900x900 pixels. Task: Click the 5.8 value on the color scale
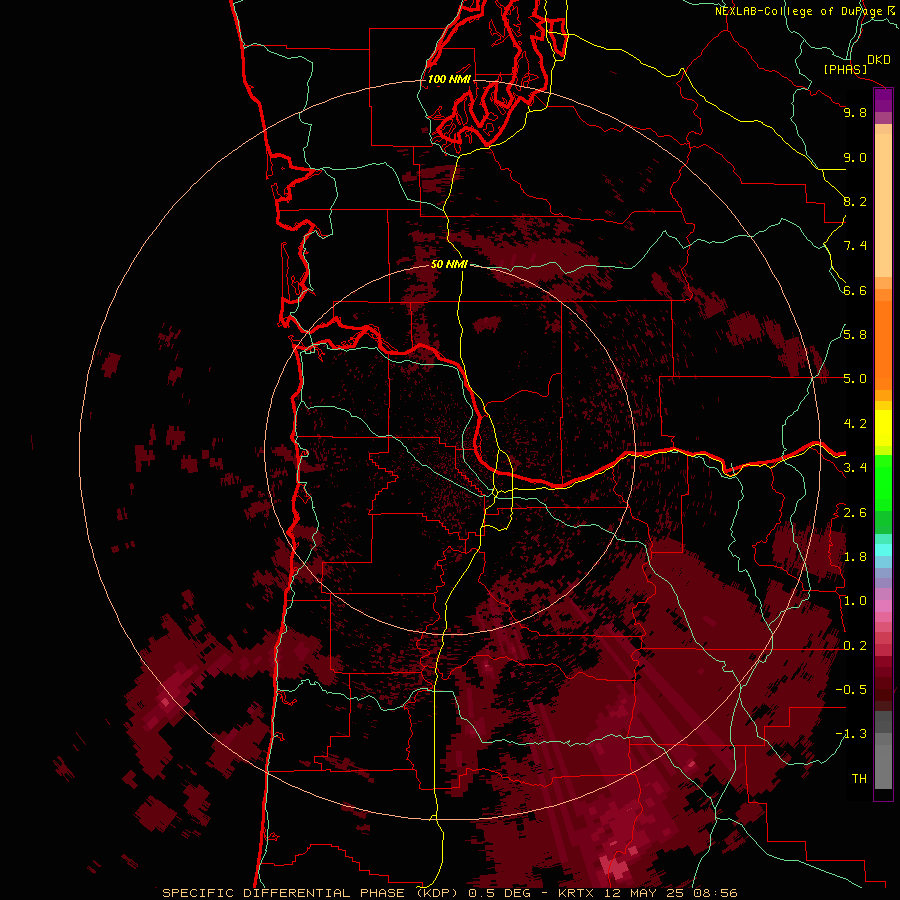855,334
